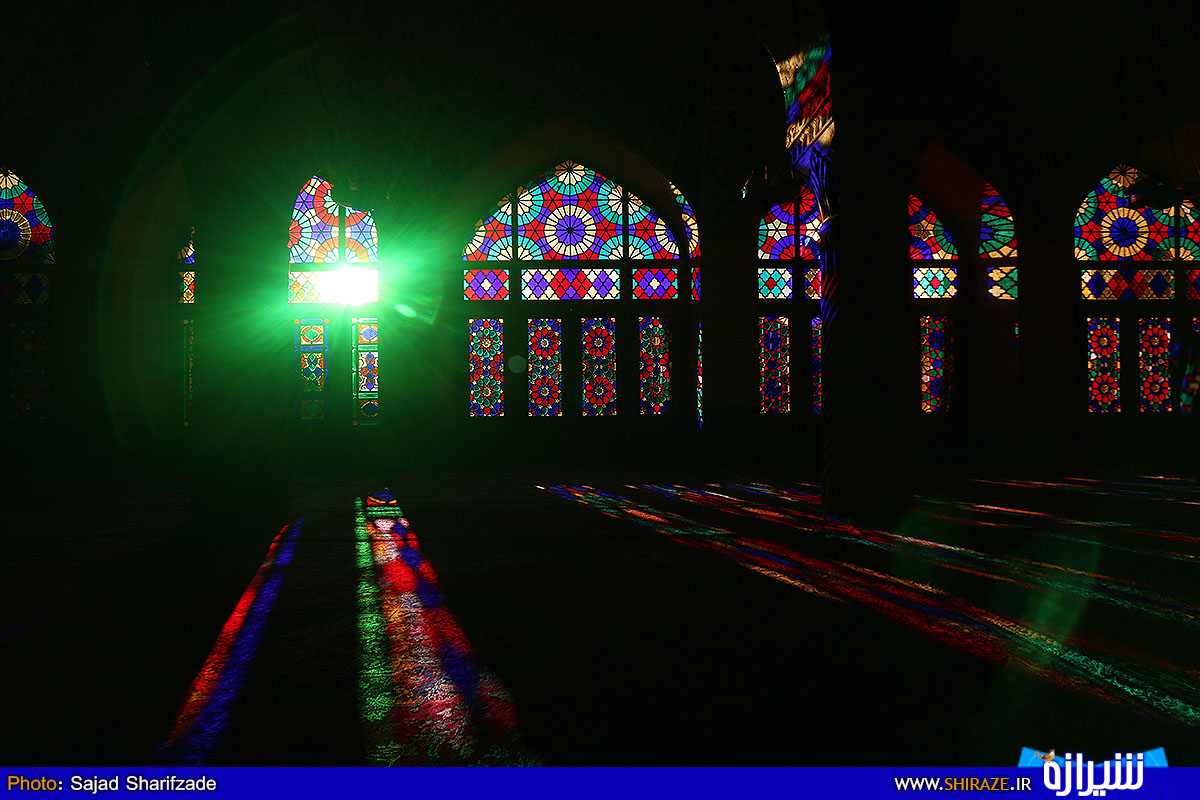
Task: Click the WWW.SHIRAZE.IR website text
Action: coord(962,785)
